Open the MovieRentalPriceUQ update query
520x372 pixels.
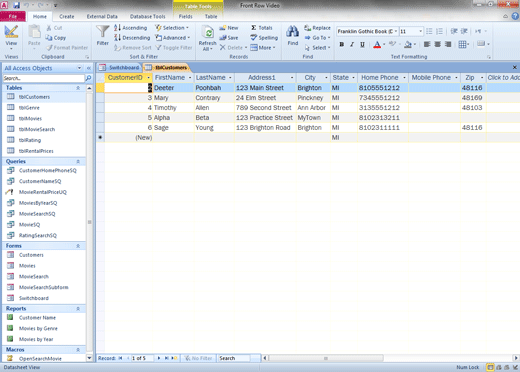click(x=42, y=192)
